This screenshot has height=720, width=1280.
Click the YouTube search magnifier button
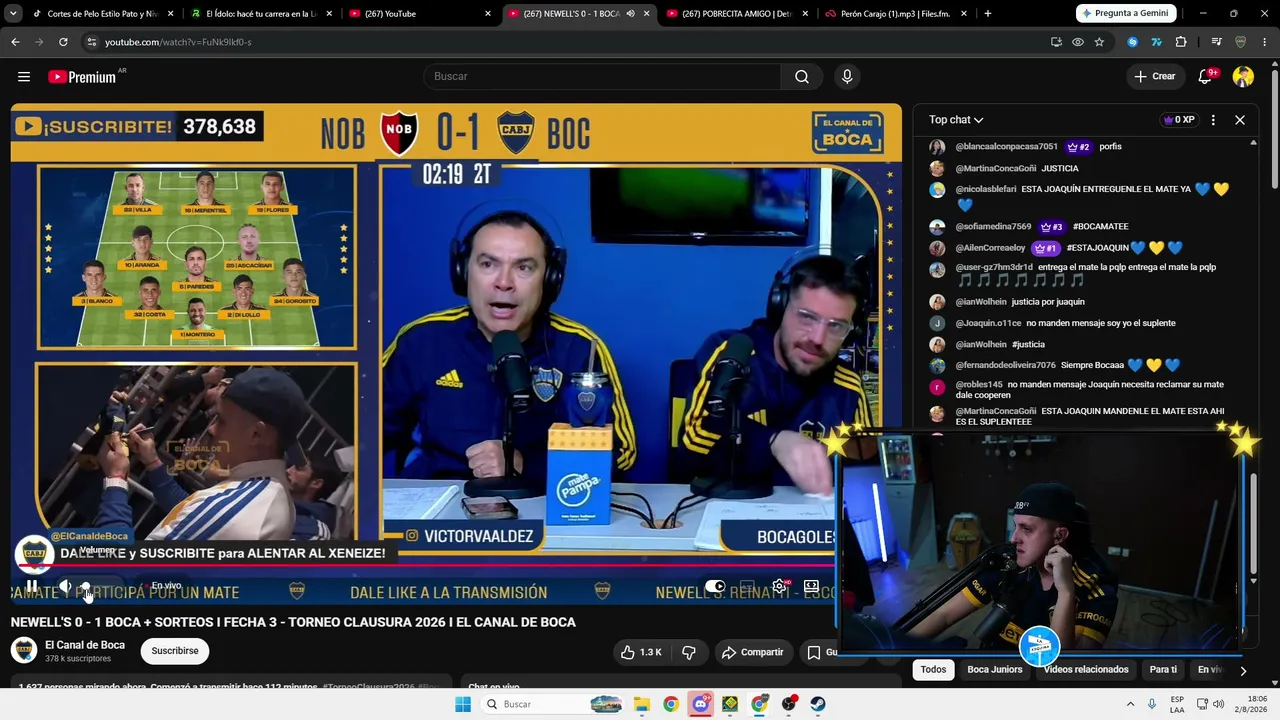[802, 77]
